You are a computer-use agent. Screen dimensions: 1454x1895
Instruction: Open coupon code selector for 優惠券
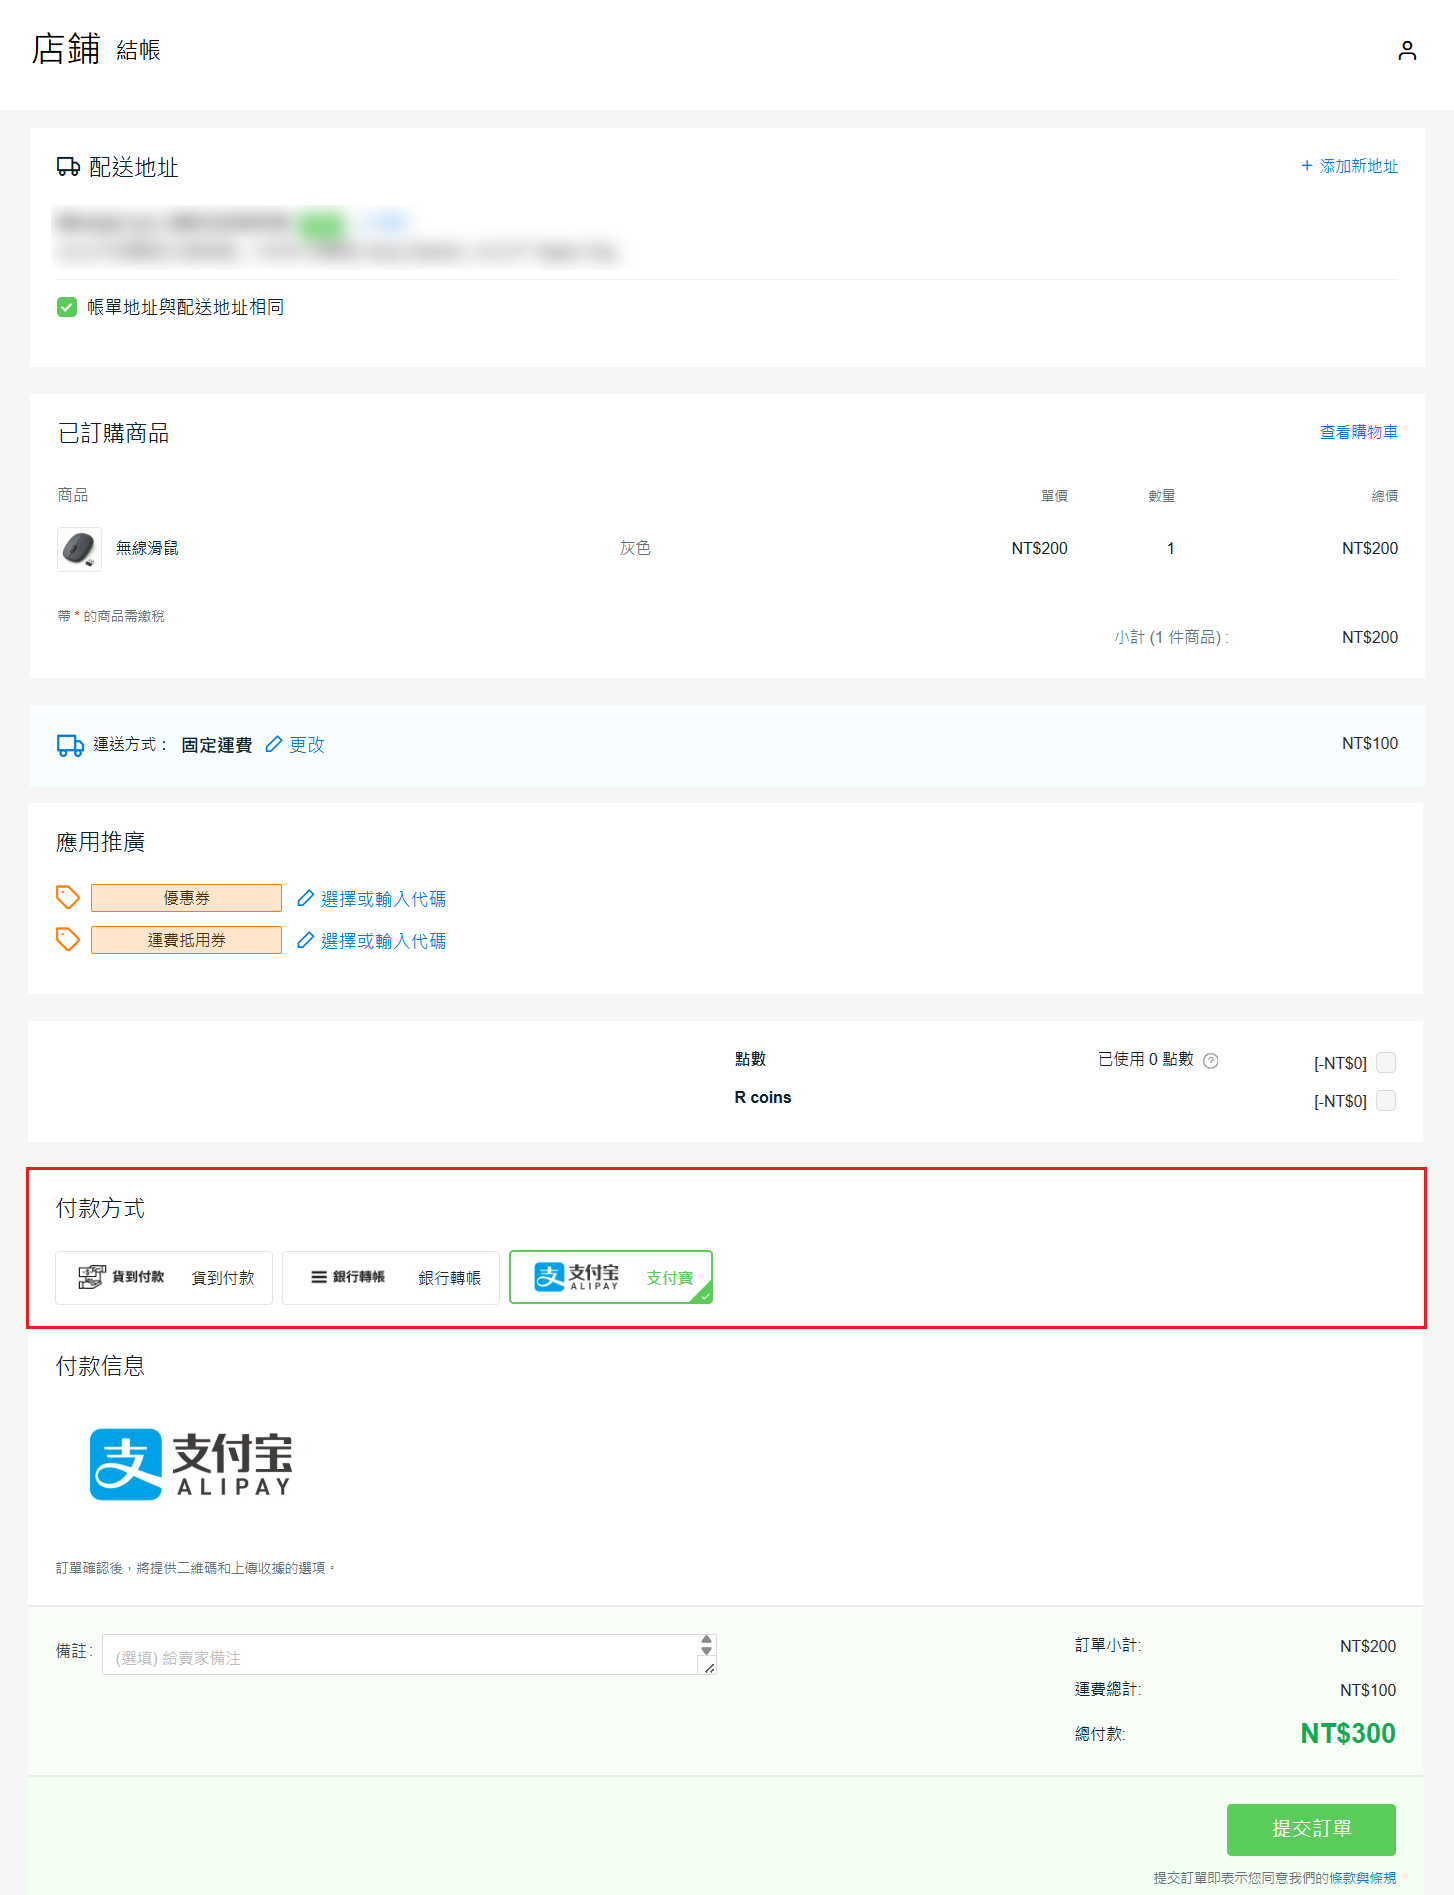[382, 899]
